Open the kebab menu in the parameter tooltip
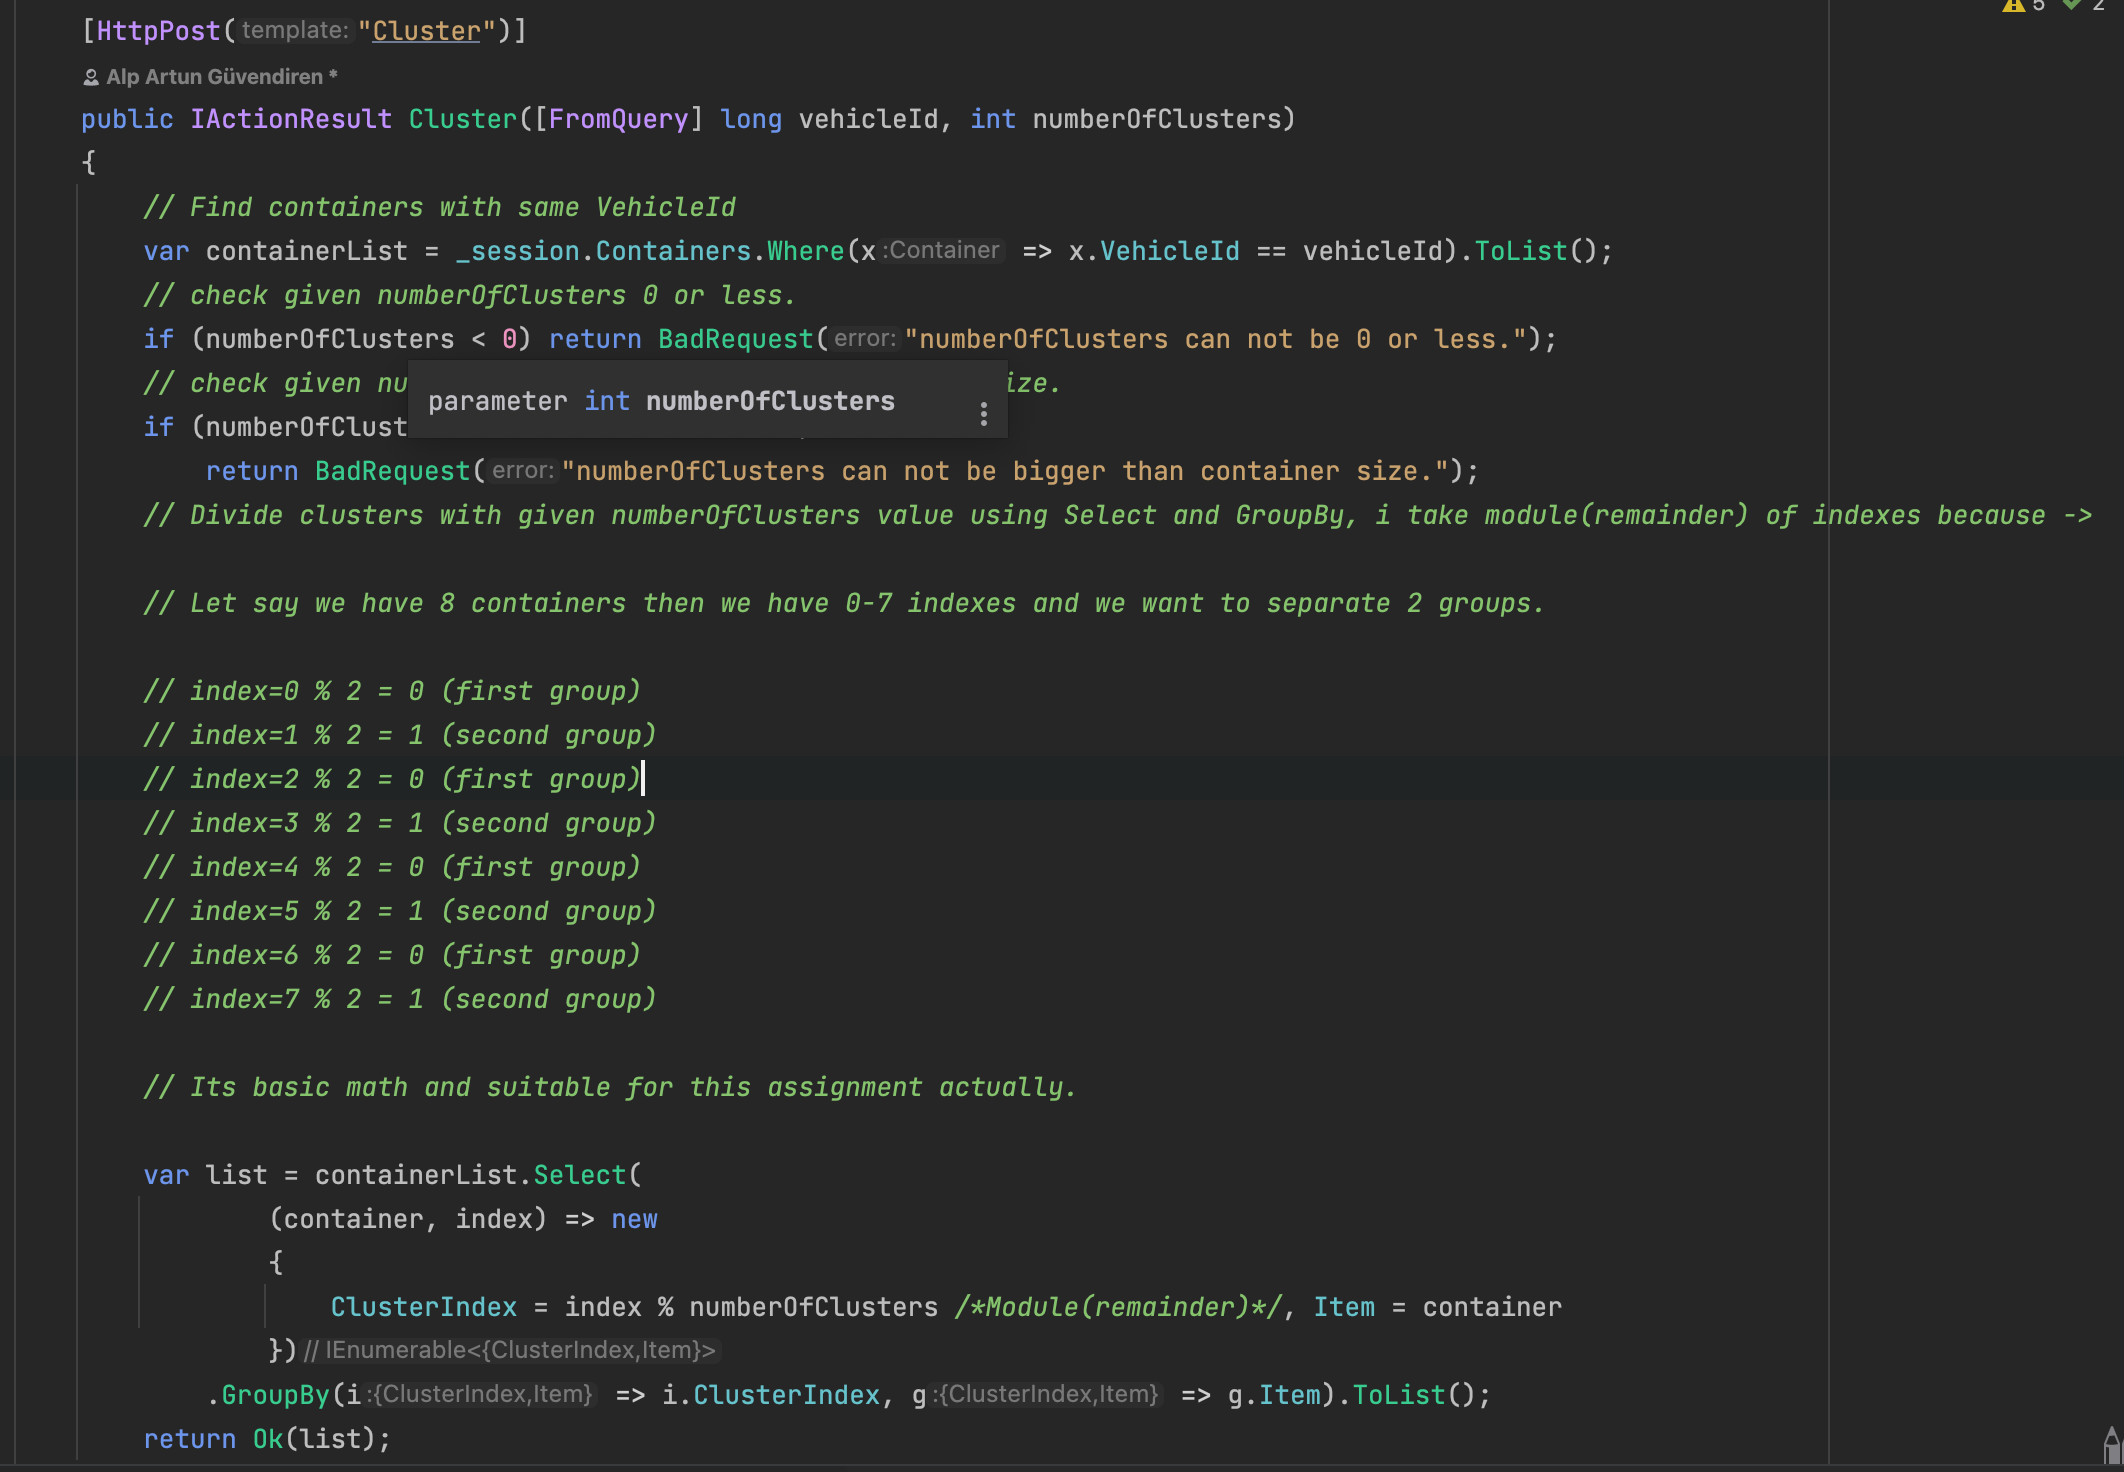The height and width of the screenshot is (1472, 2124). click(983, 412)
